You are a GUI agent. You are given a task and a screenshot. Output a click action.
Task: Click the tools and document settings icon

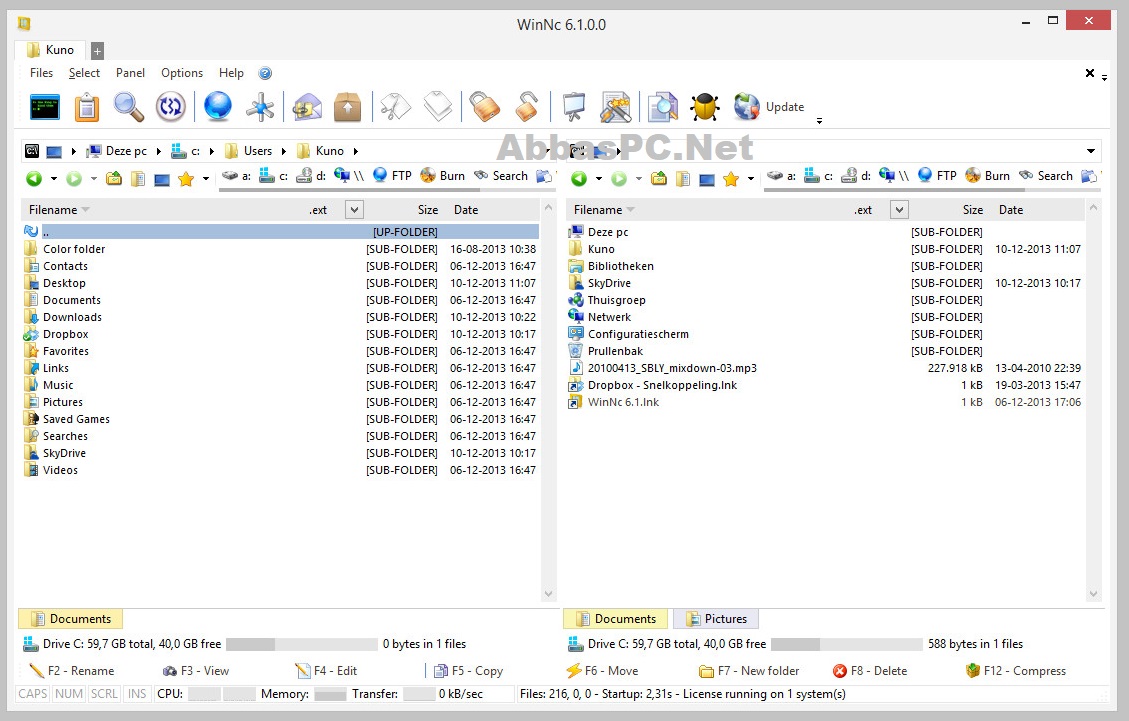tap(616, 107)
